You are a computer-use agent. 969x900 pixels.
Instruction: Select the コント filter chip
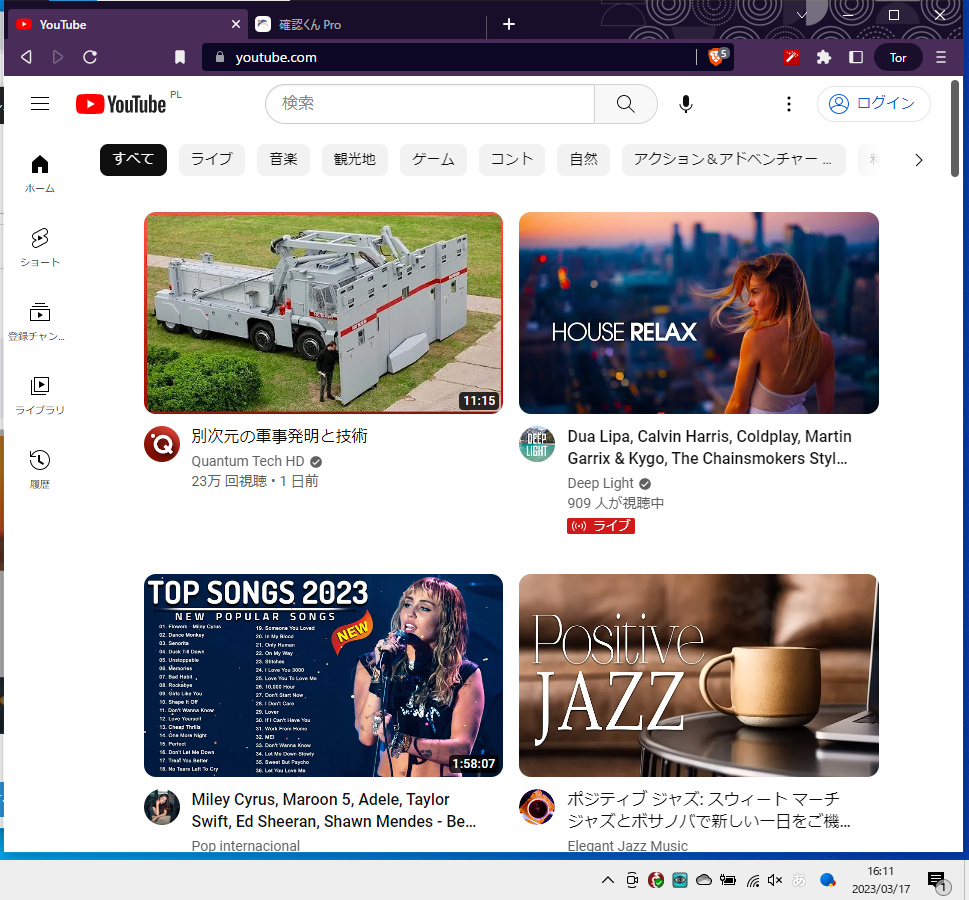(512, 159)
